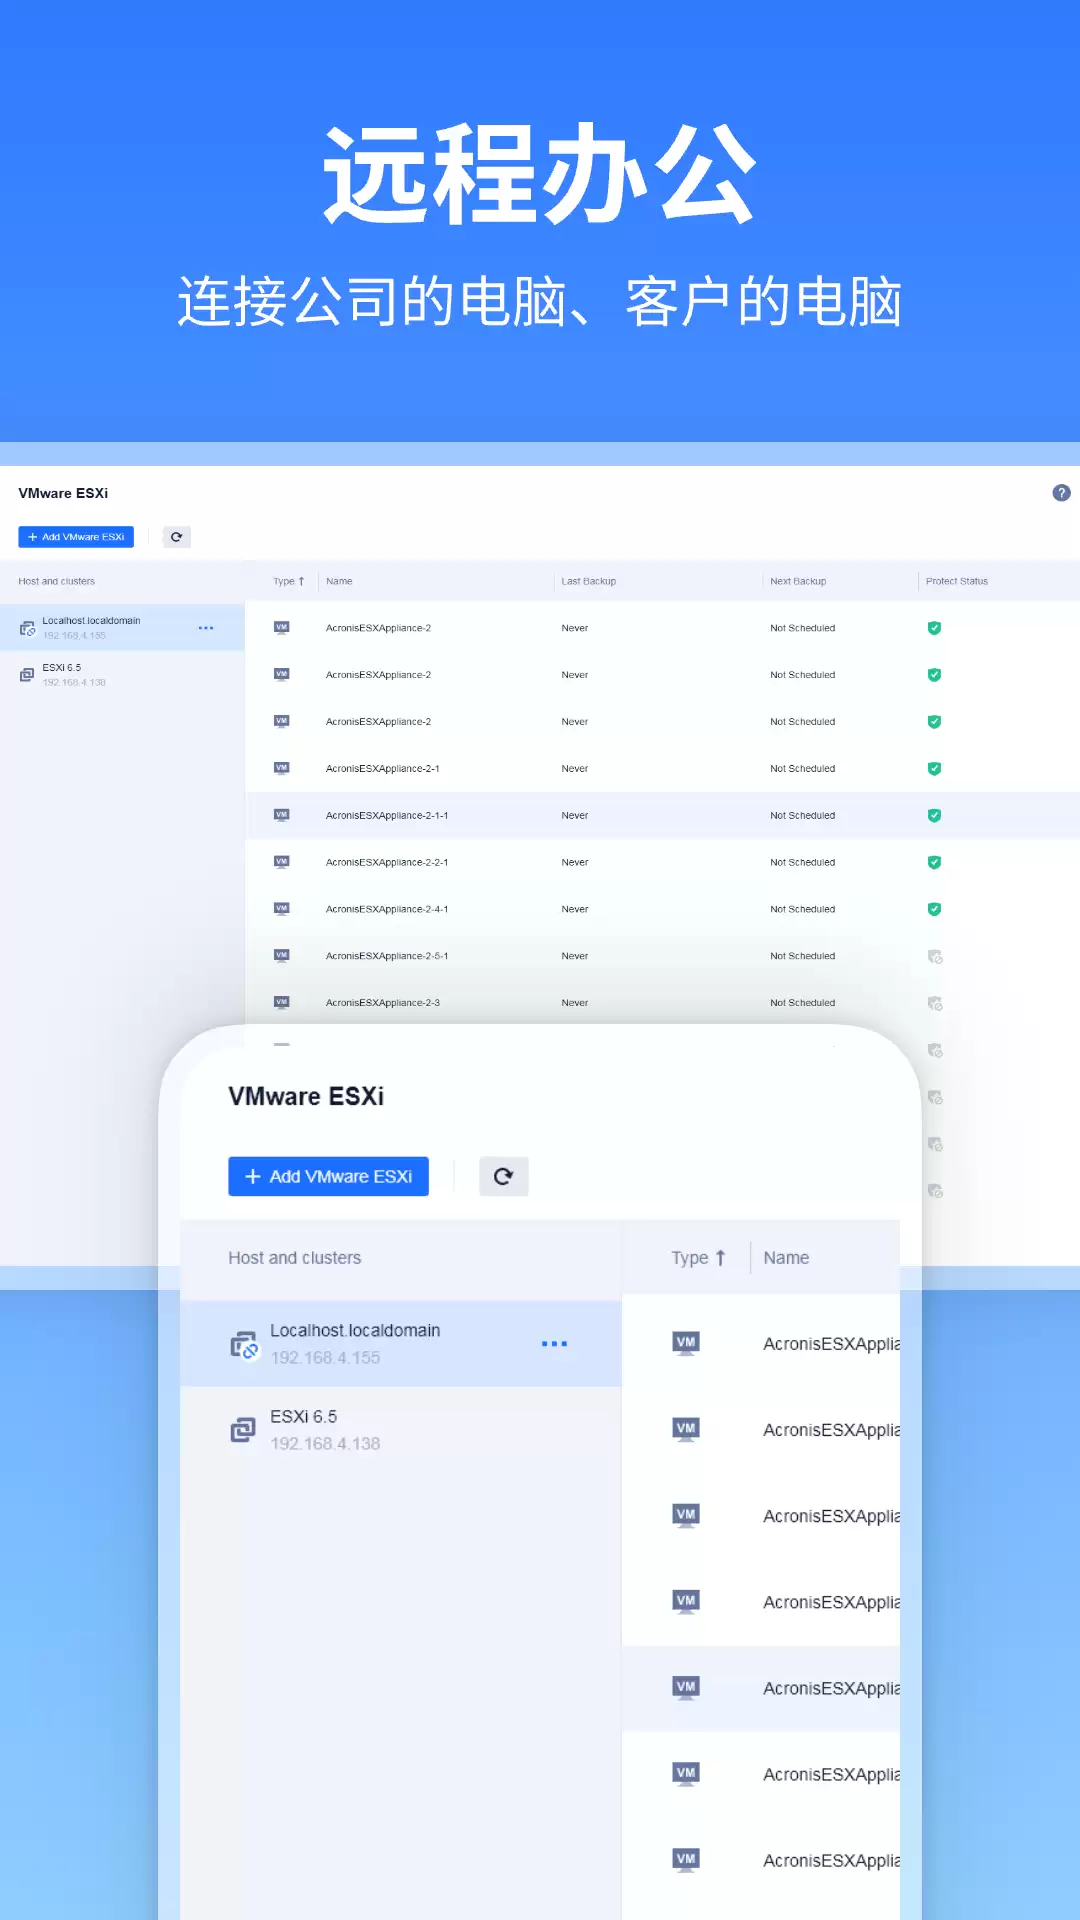The height and width of the screenshot is (1920, 1080).
Task: Click green shield of AcronisESXAppliance-2-4-1 row
Action: click(x=934, y=909)
